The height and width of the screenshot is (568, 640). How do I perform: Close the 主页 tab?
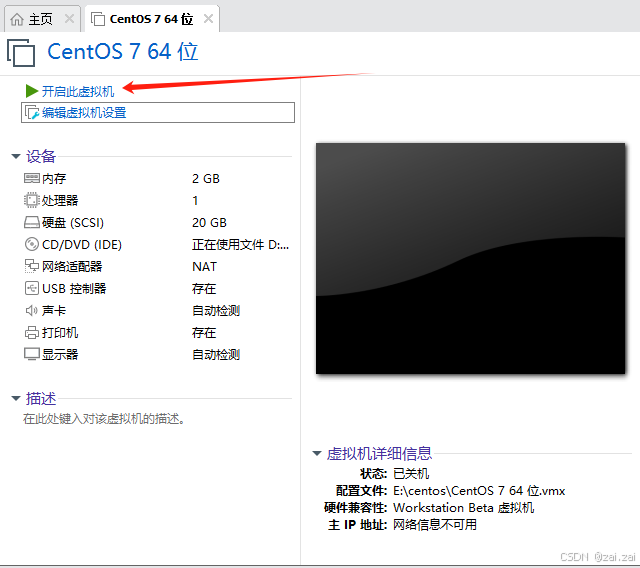tap(70, 19)
